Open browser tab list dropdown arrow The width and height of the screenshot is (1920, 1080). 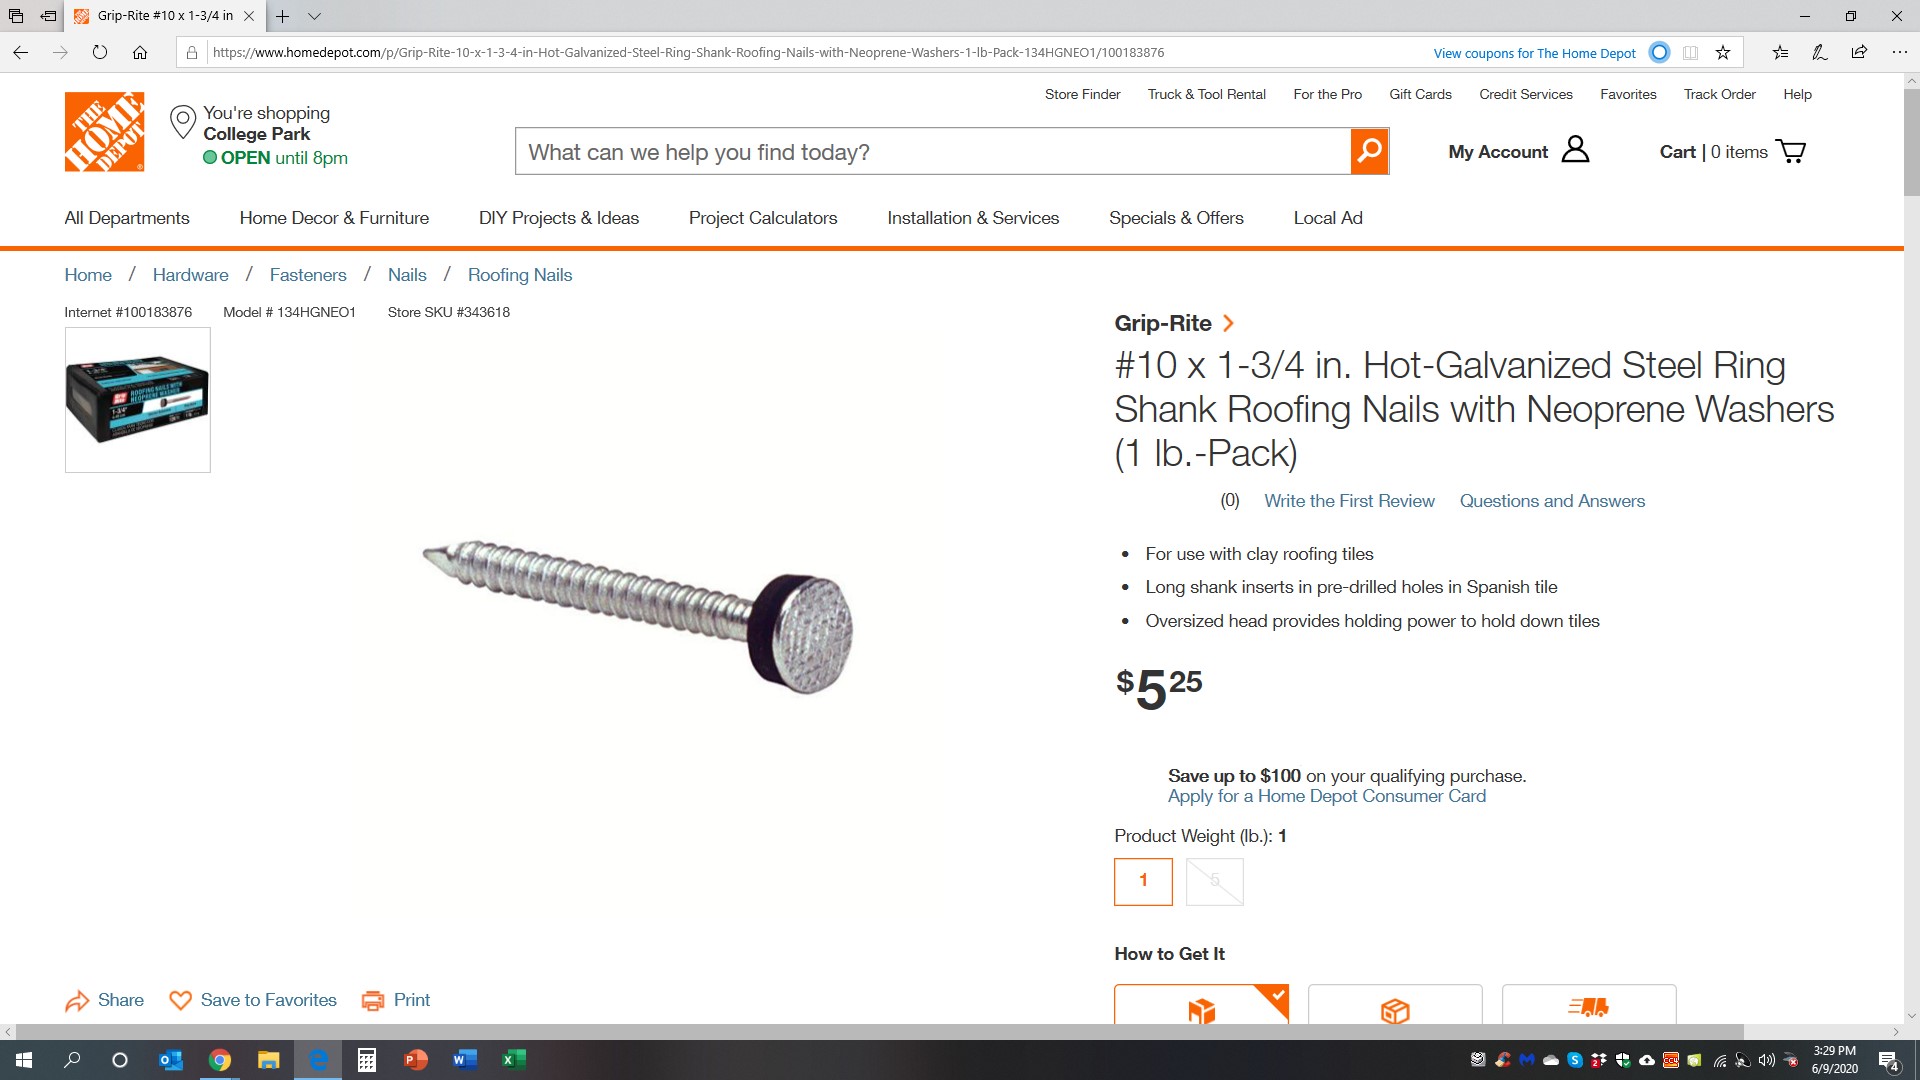tap(314, 16)
